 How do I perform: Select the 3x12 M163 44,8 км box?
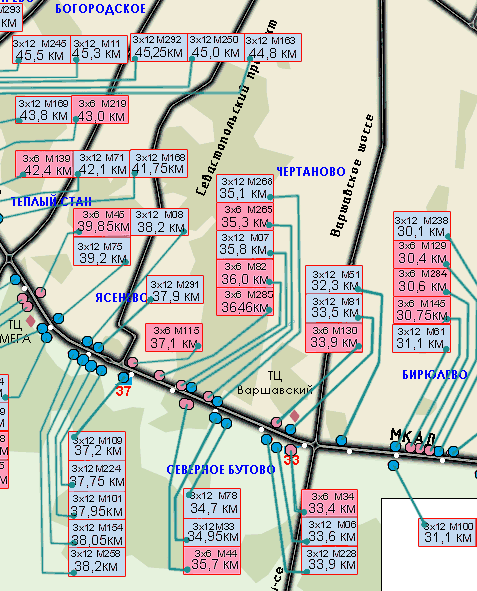pyautogui.click(x=273, y=47)
